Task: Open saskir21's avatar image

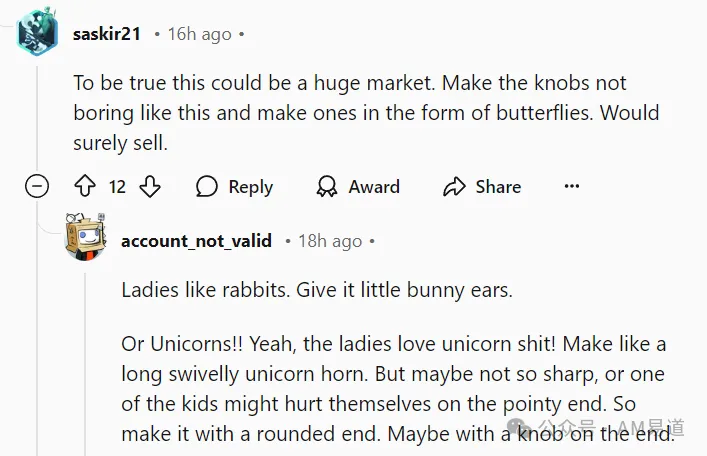Action: pos(37,33)
